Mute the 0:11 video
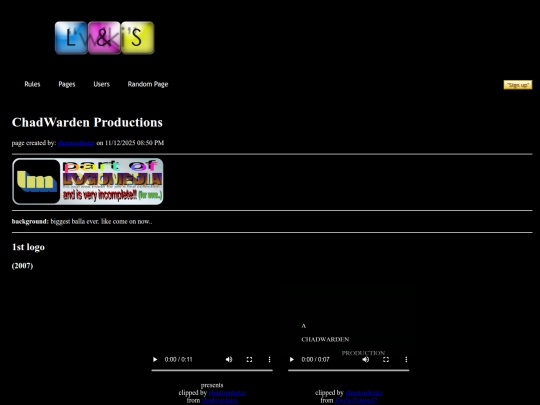Screen dimensions: 540x405 229,360
